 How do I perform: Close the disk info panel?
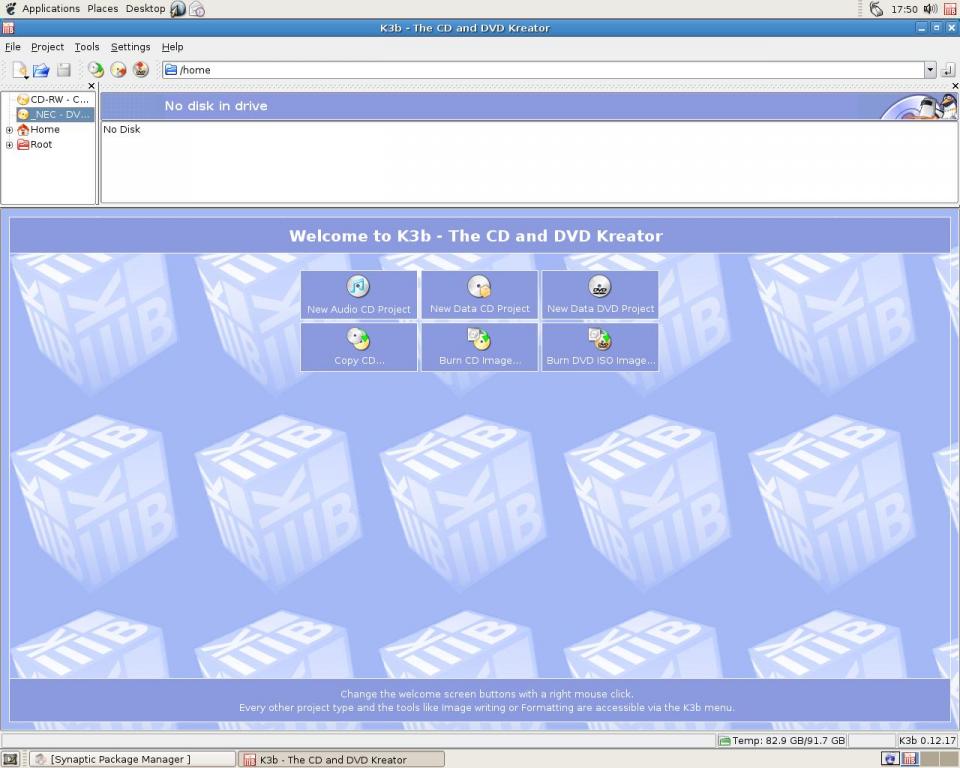(x=956, y=86)
